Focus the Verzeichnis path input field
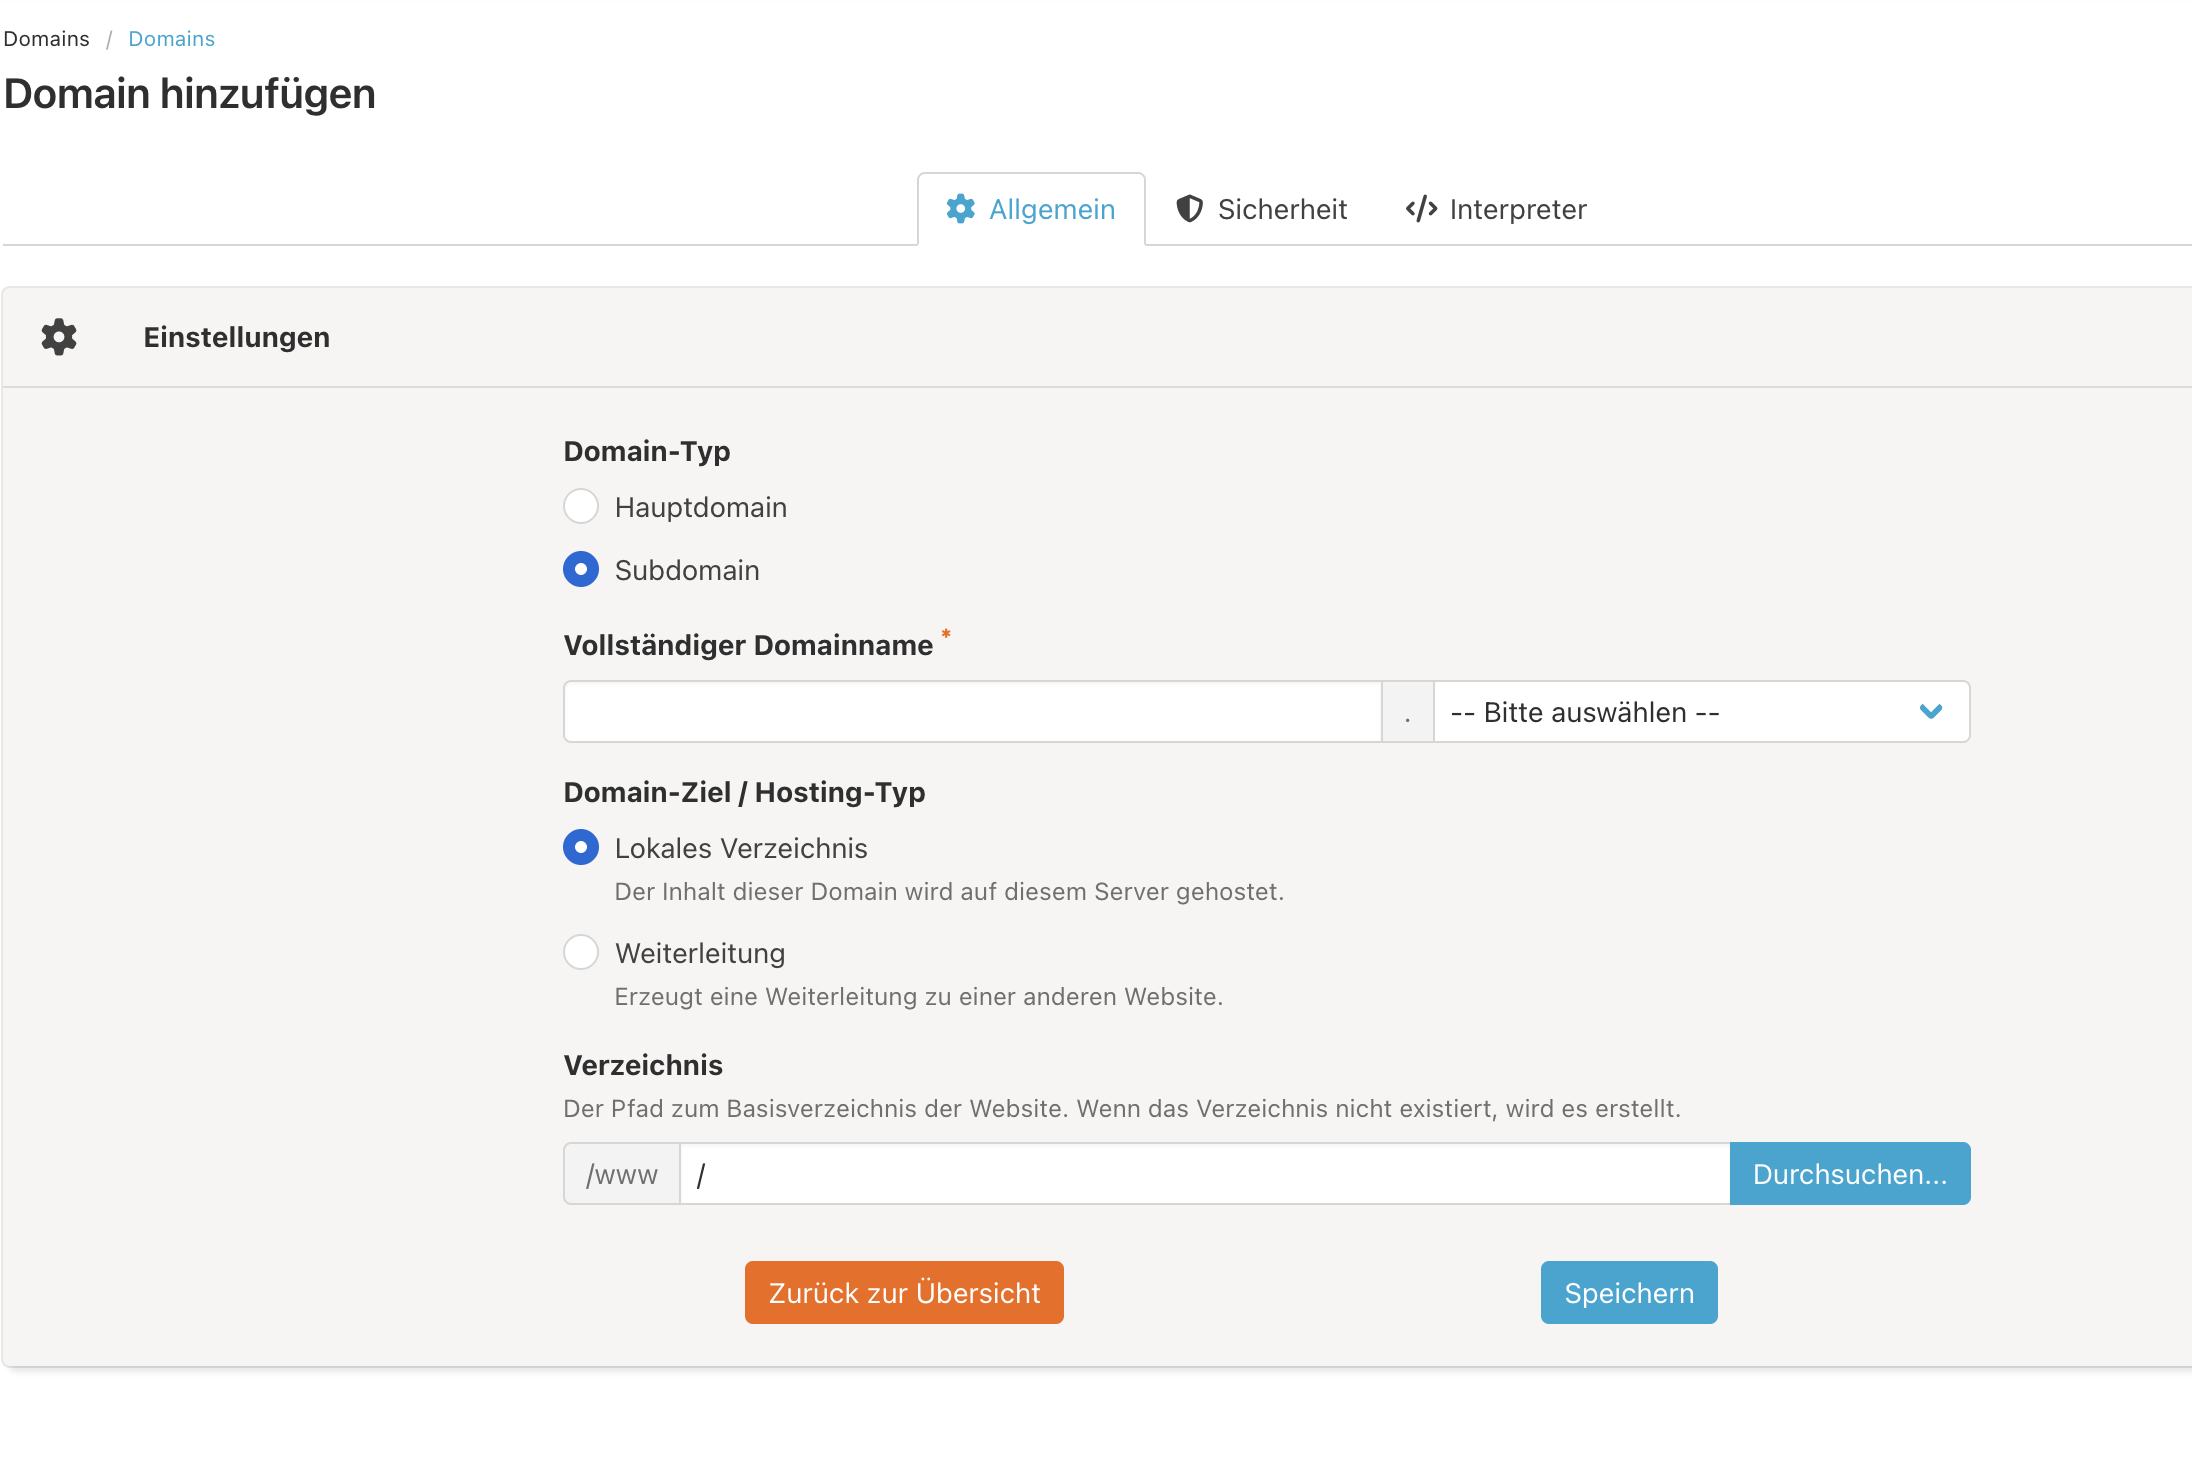2192x1458 pixels. point(1205,1174)
